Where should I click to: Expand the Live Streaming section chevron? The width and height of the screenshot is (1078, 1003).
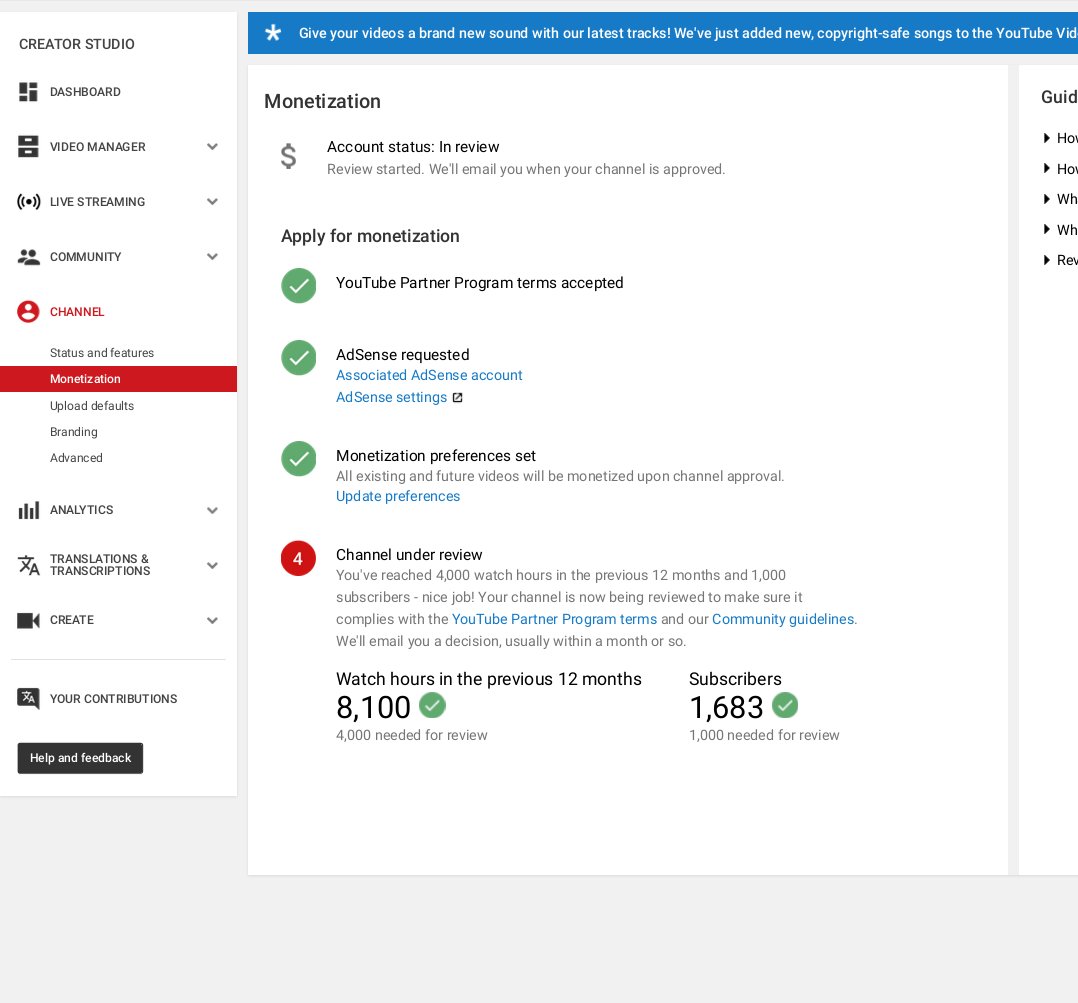[x=212, y=201]
